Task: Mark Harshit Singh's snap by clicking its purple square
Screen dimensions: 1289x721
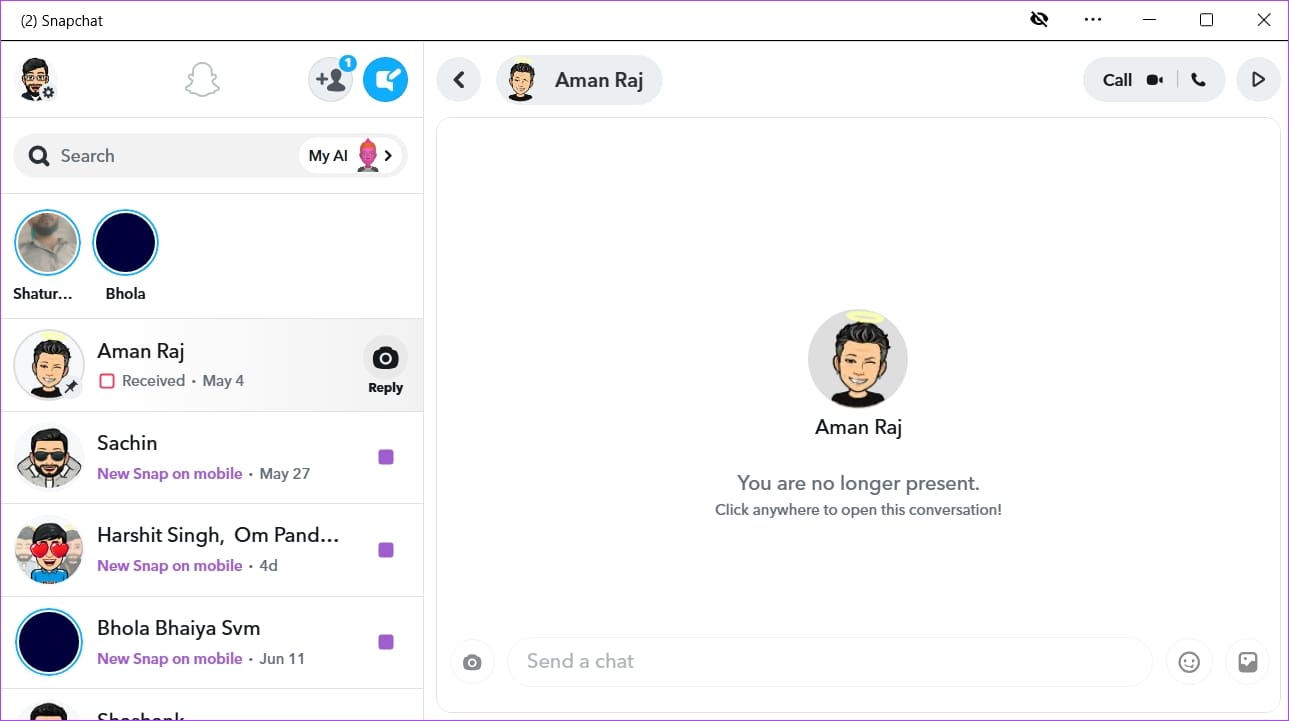Action: coord(386,549)
